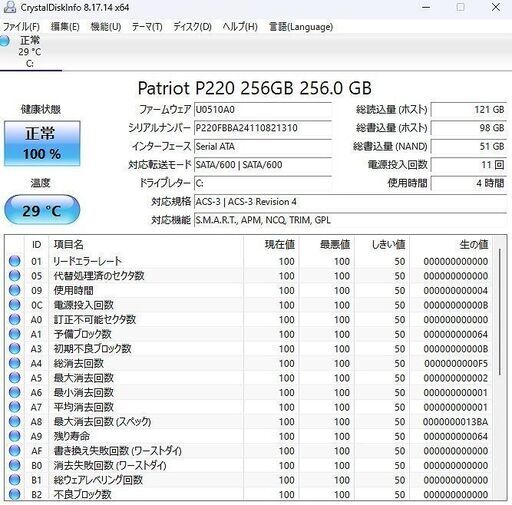Viewport: 512px width, 505px height.
Task: Click the しきい値 column header
Action: (x=382, y=245)
